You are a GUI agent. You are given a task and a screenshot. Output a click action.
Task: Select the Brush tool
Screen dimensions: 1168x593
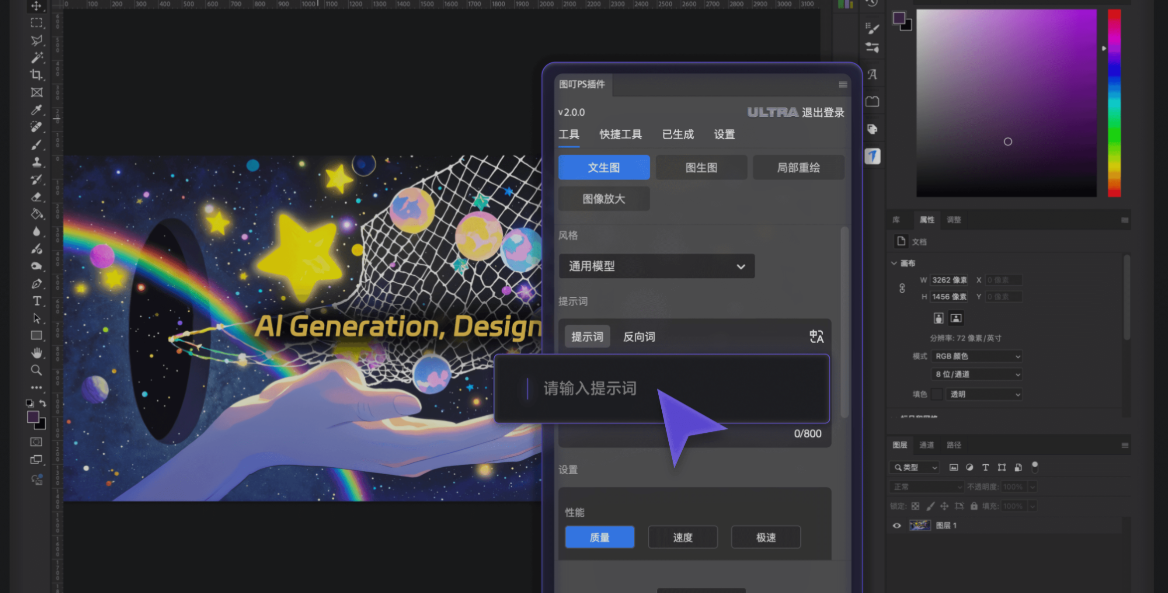(x=36, y=145)
